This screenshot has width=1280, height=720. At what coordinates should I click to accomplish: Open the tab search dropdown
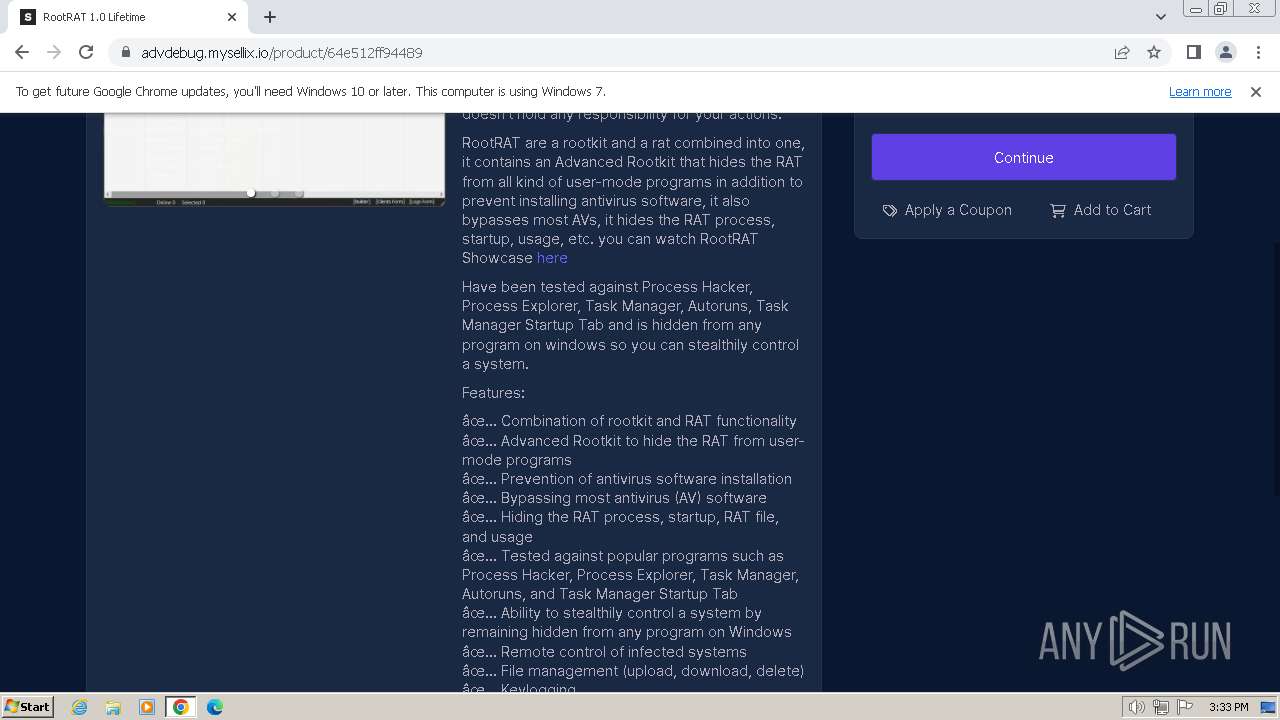click(1160, 17)
